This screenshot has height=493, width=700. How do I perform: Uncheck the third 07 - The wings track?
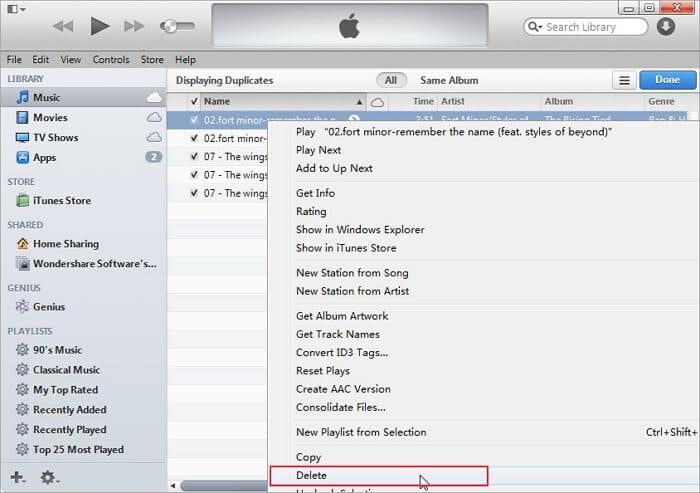coord(194,193)
